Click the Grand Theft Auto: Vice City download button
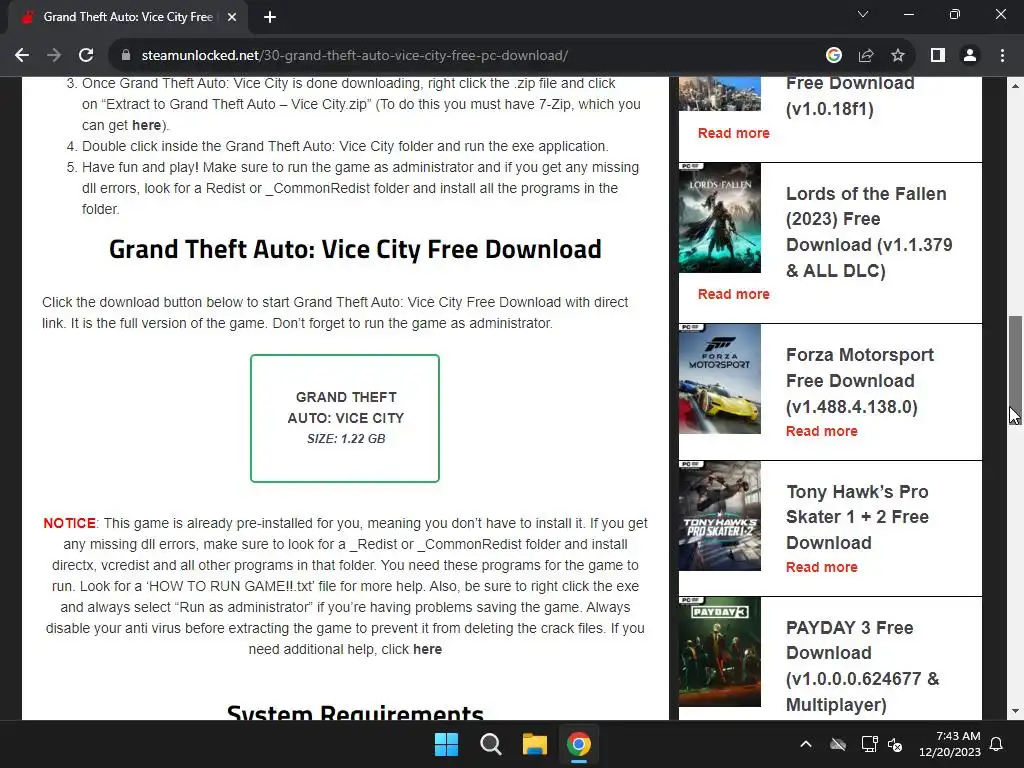1024x768 pixels. (345, 418)
